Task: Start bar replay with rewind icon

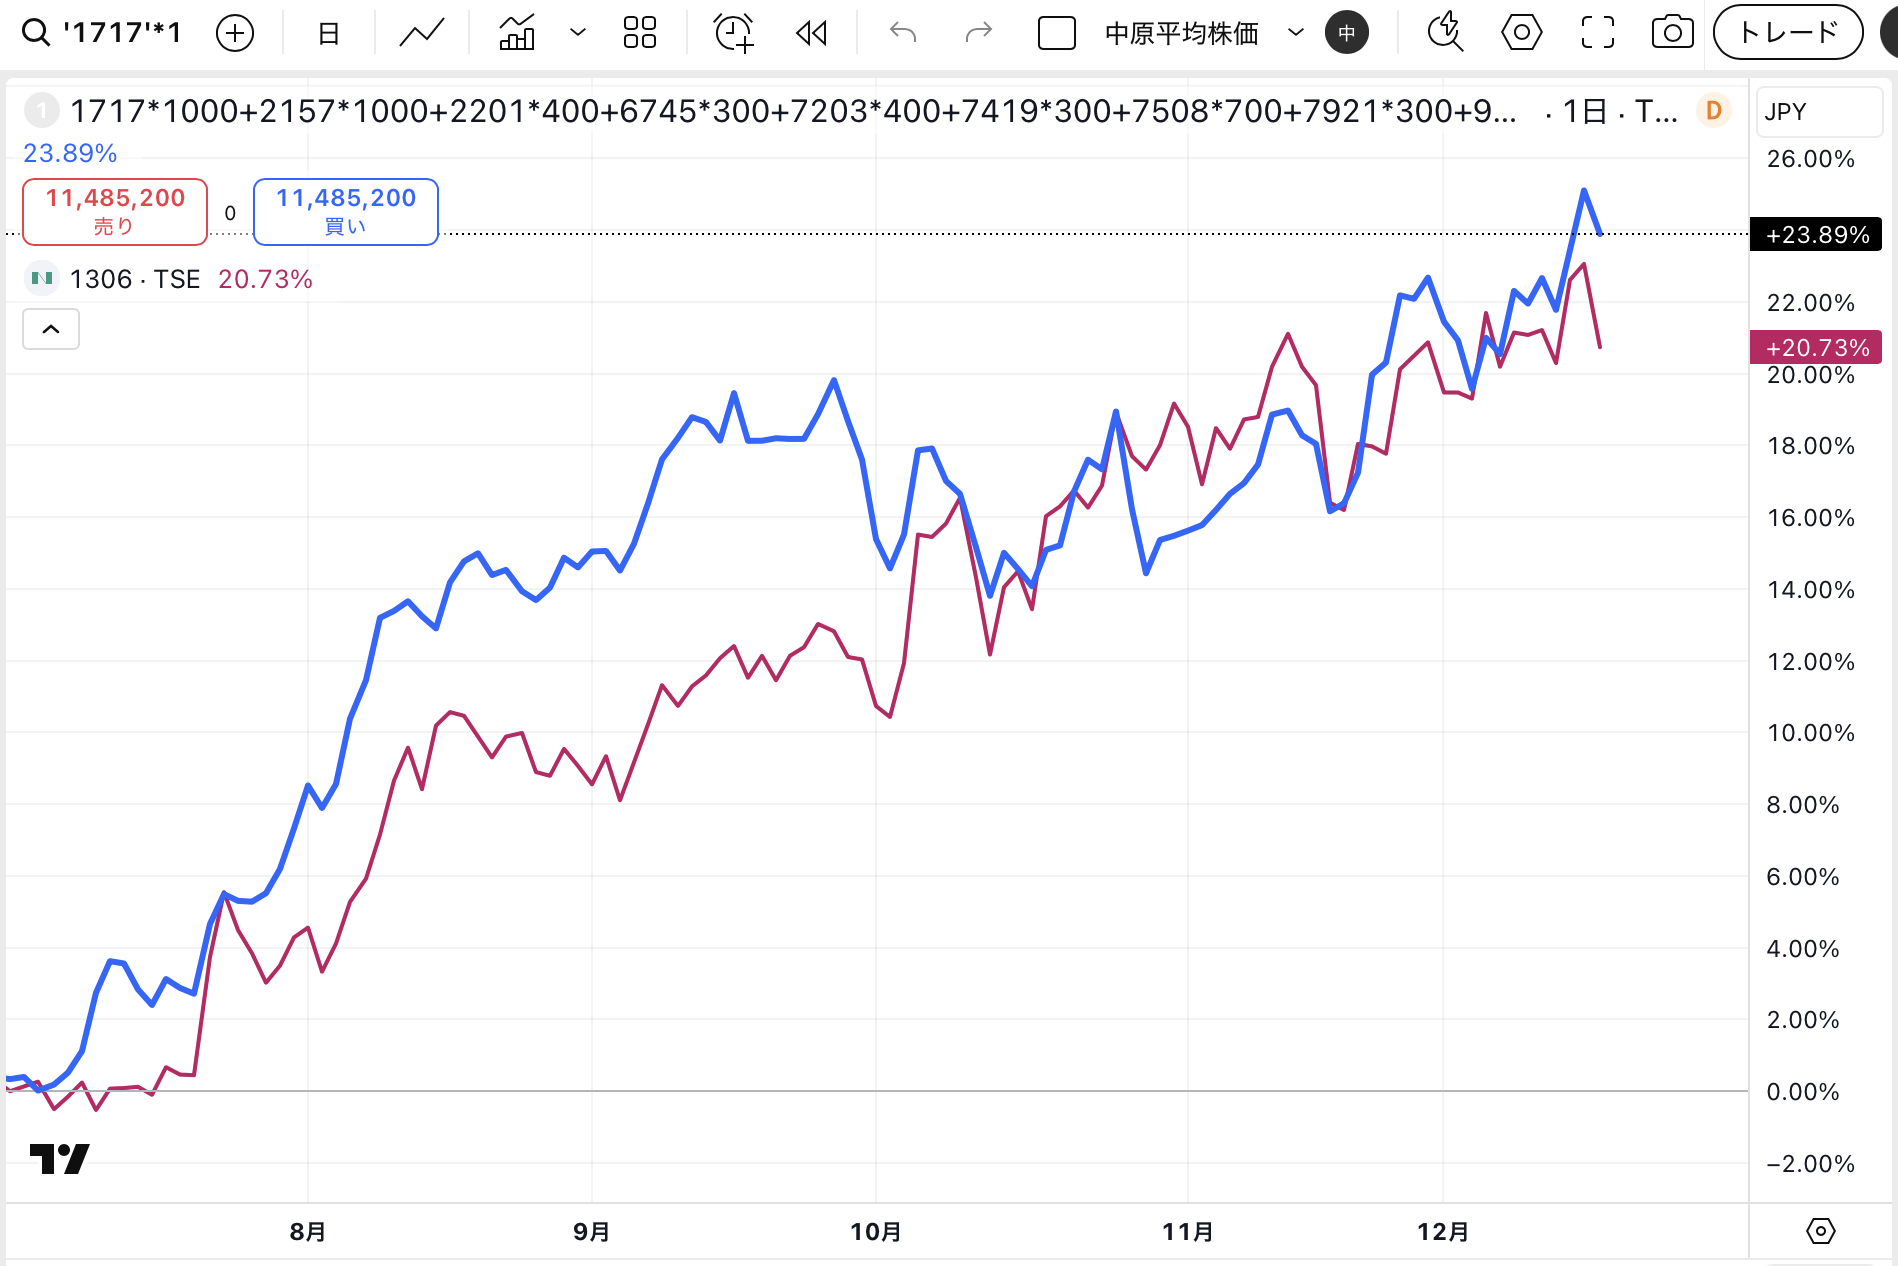Action: [811, 33]
